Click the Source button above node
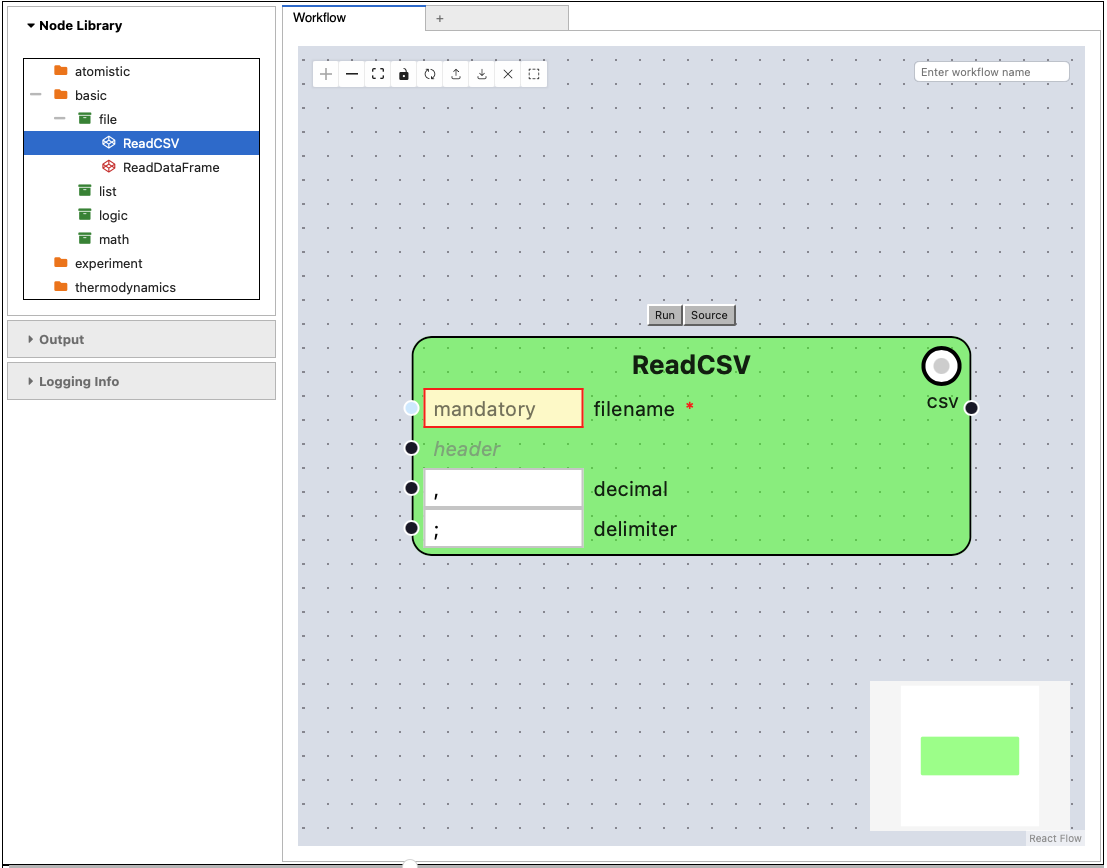The image size is (1107, 868). (710, 315)
